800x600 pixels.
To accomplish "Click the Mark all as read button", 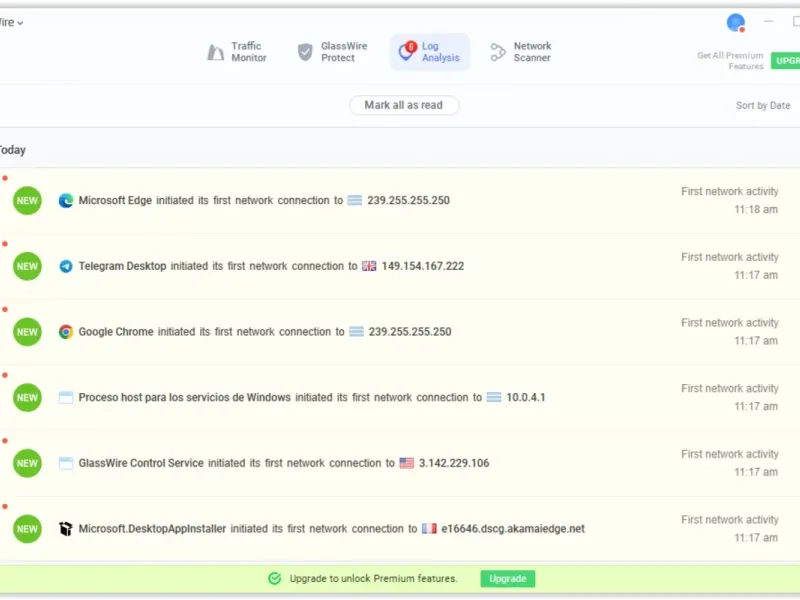I will 404,105.
